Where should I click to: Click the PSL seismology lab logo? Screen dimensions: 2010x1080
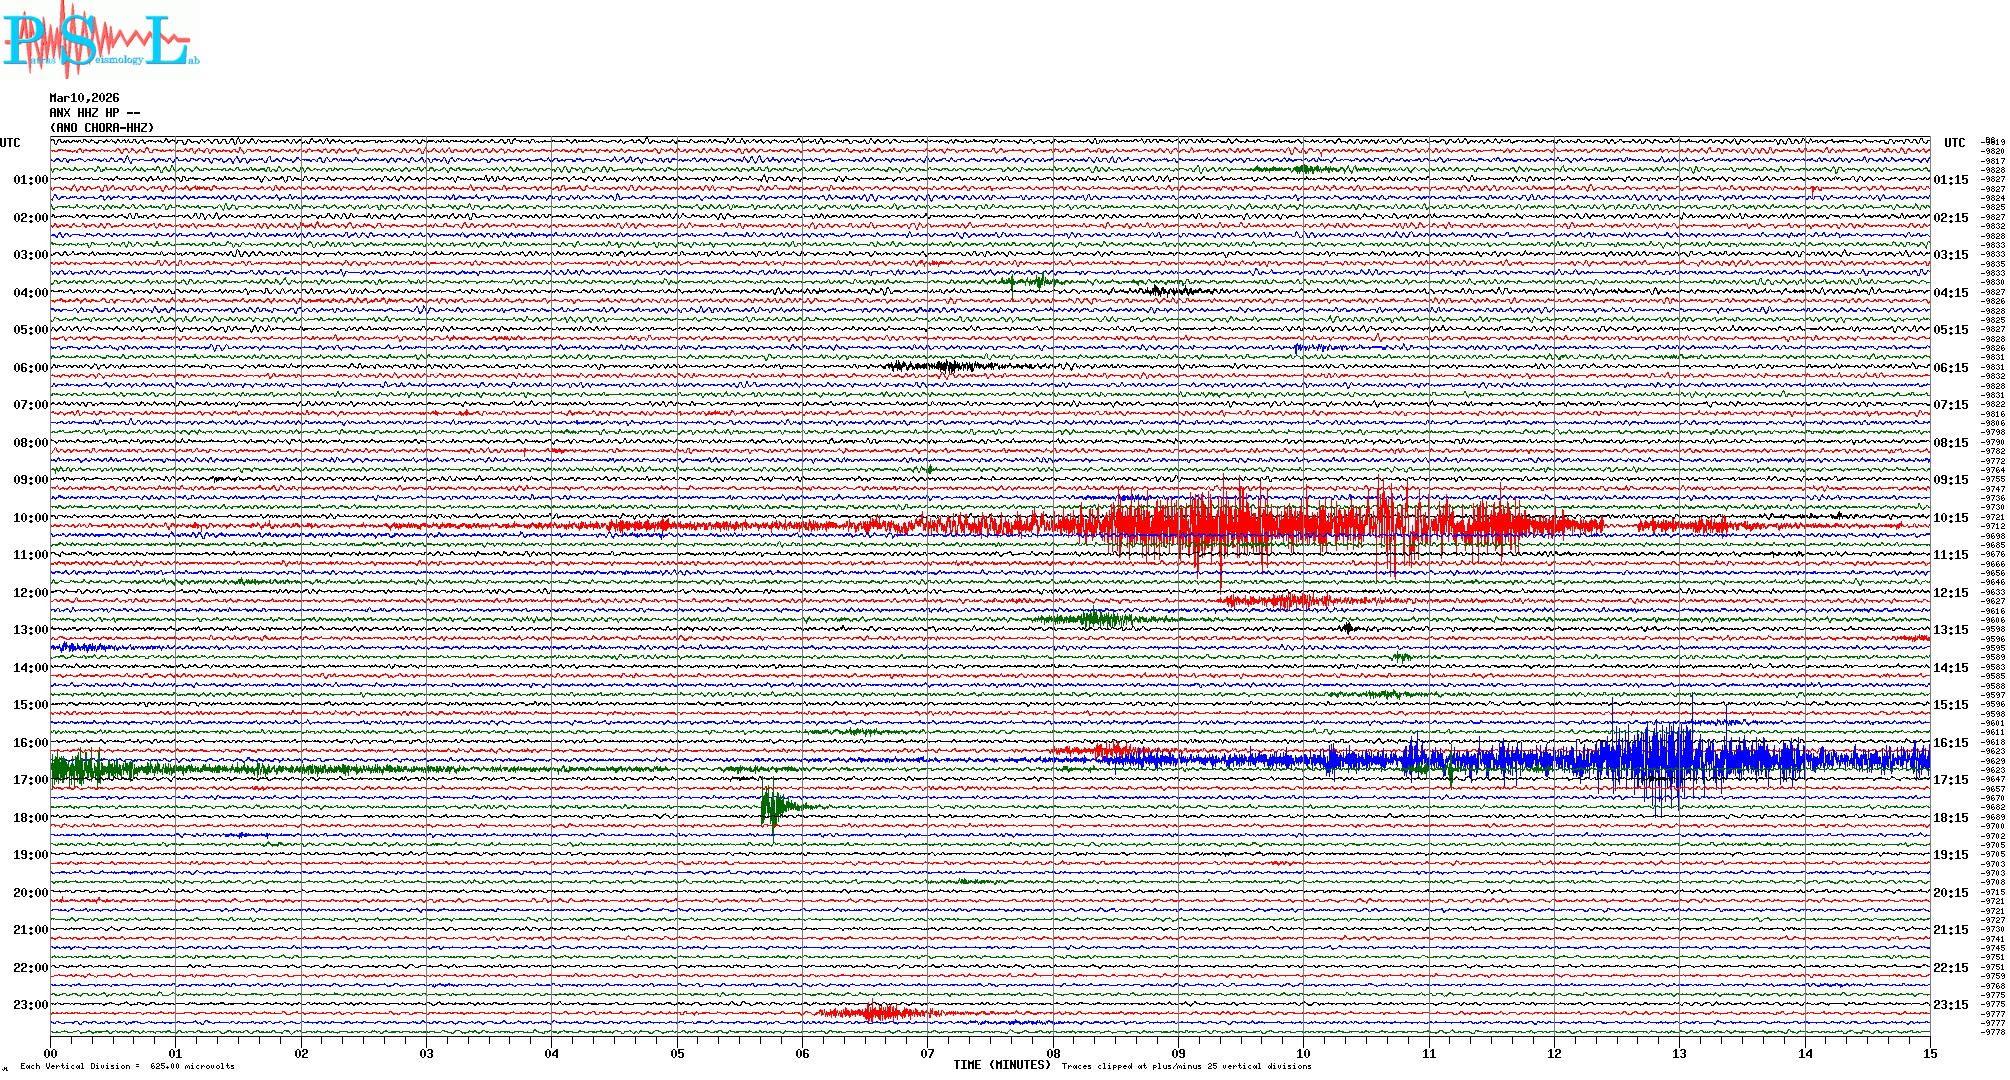coord(100,38)
